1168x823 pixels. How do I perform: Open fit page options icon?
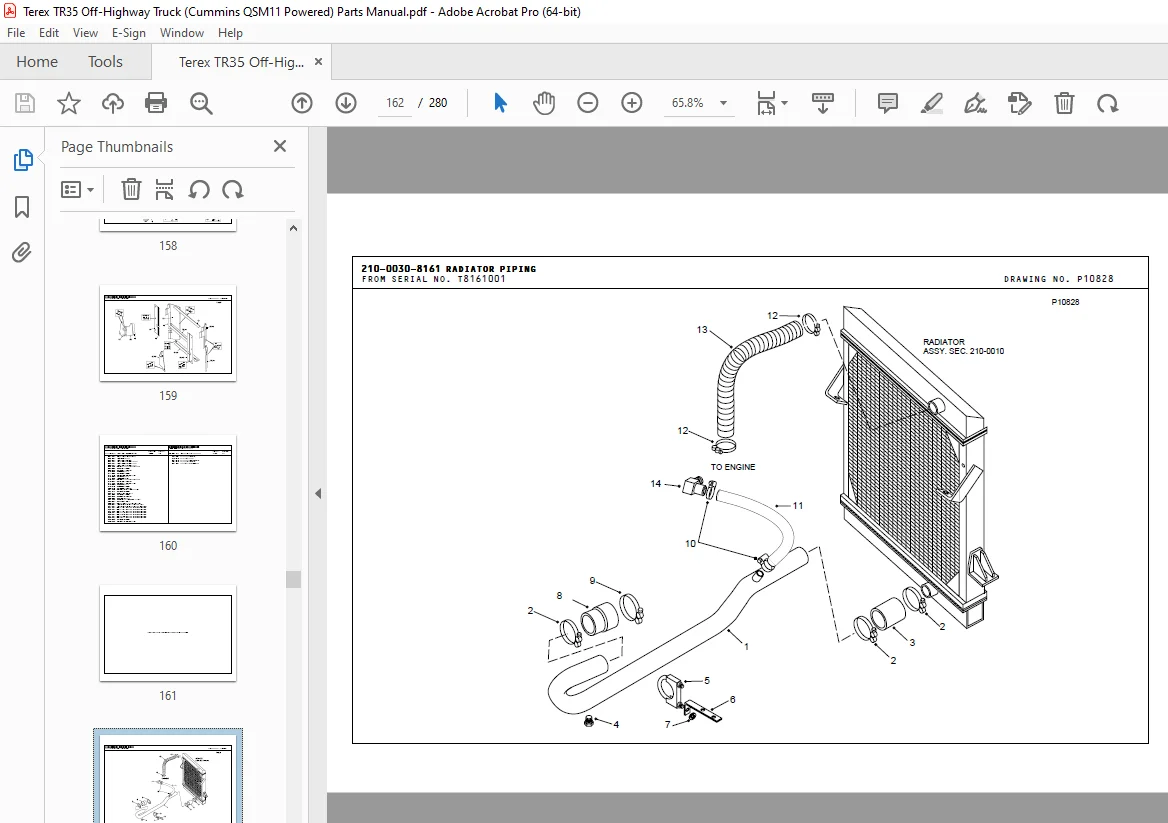772,103
